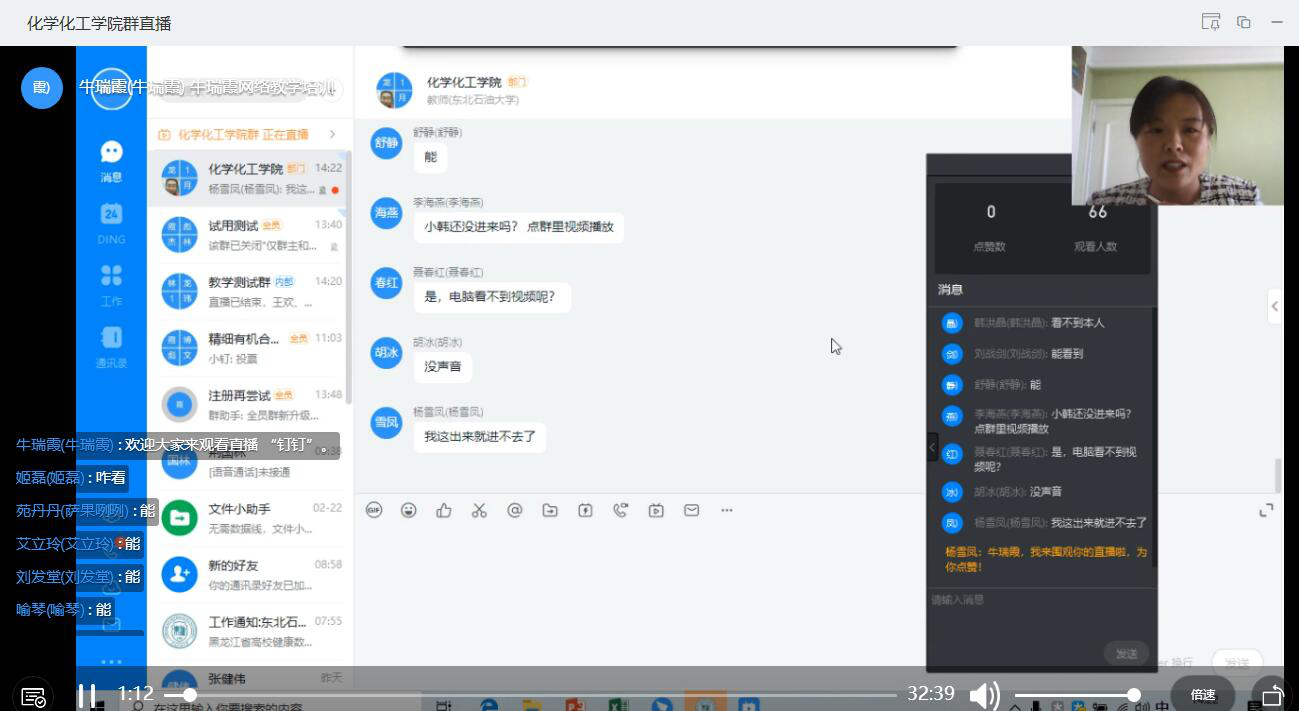1299x711 pixels.
Task: Click the 发送 button in live panel
Action: [1127, 653]
